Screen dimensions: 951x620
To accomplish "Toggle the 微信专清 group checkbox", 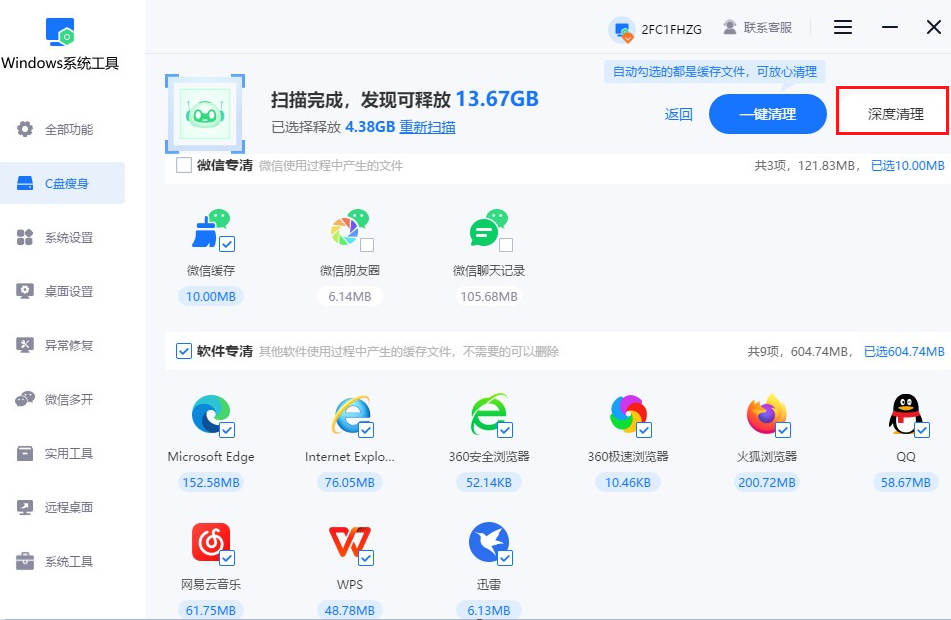I will click(184, 165).
